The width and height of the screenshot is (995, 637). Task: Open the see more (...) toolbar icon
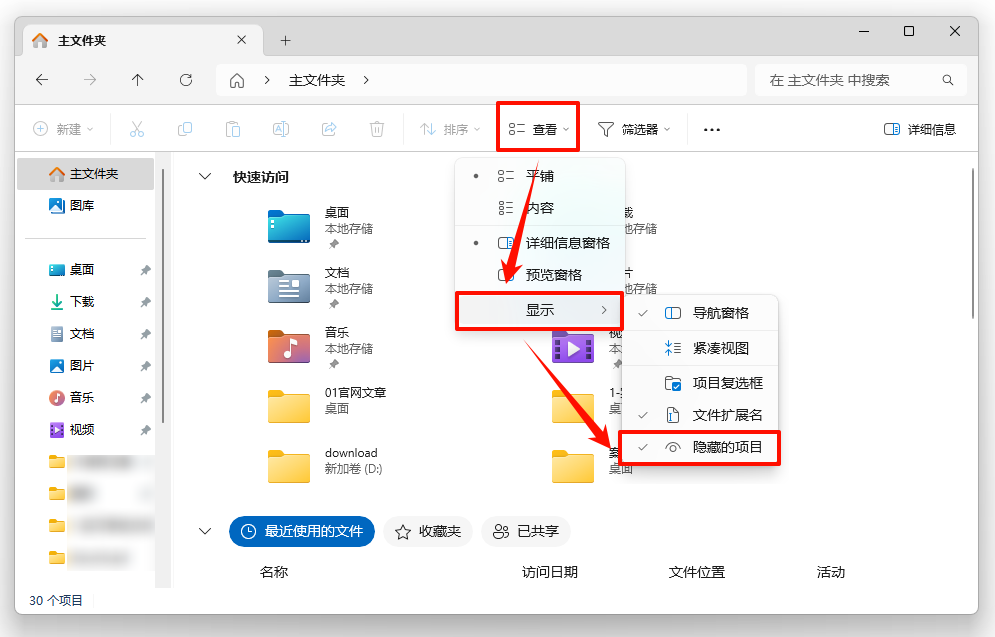click(x=711, y=129)
